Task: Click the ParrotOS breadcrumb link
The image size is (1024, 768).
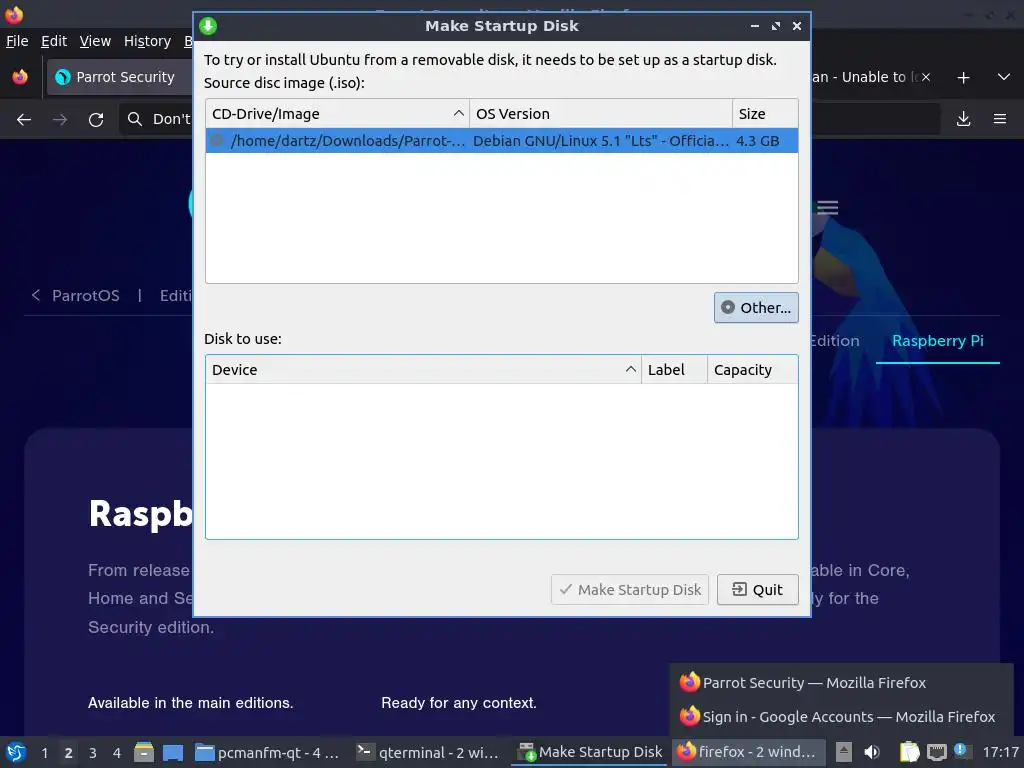Action: 86,296
